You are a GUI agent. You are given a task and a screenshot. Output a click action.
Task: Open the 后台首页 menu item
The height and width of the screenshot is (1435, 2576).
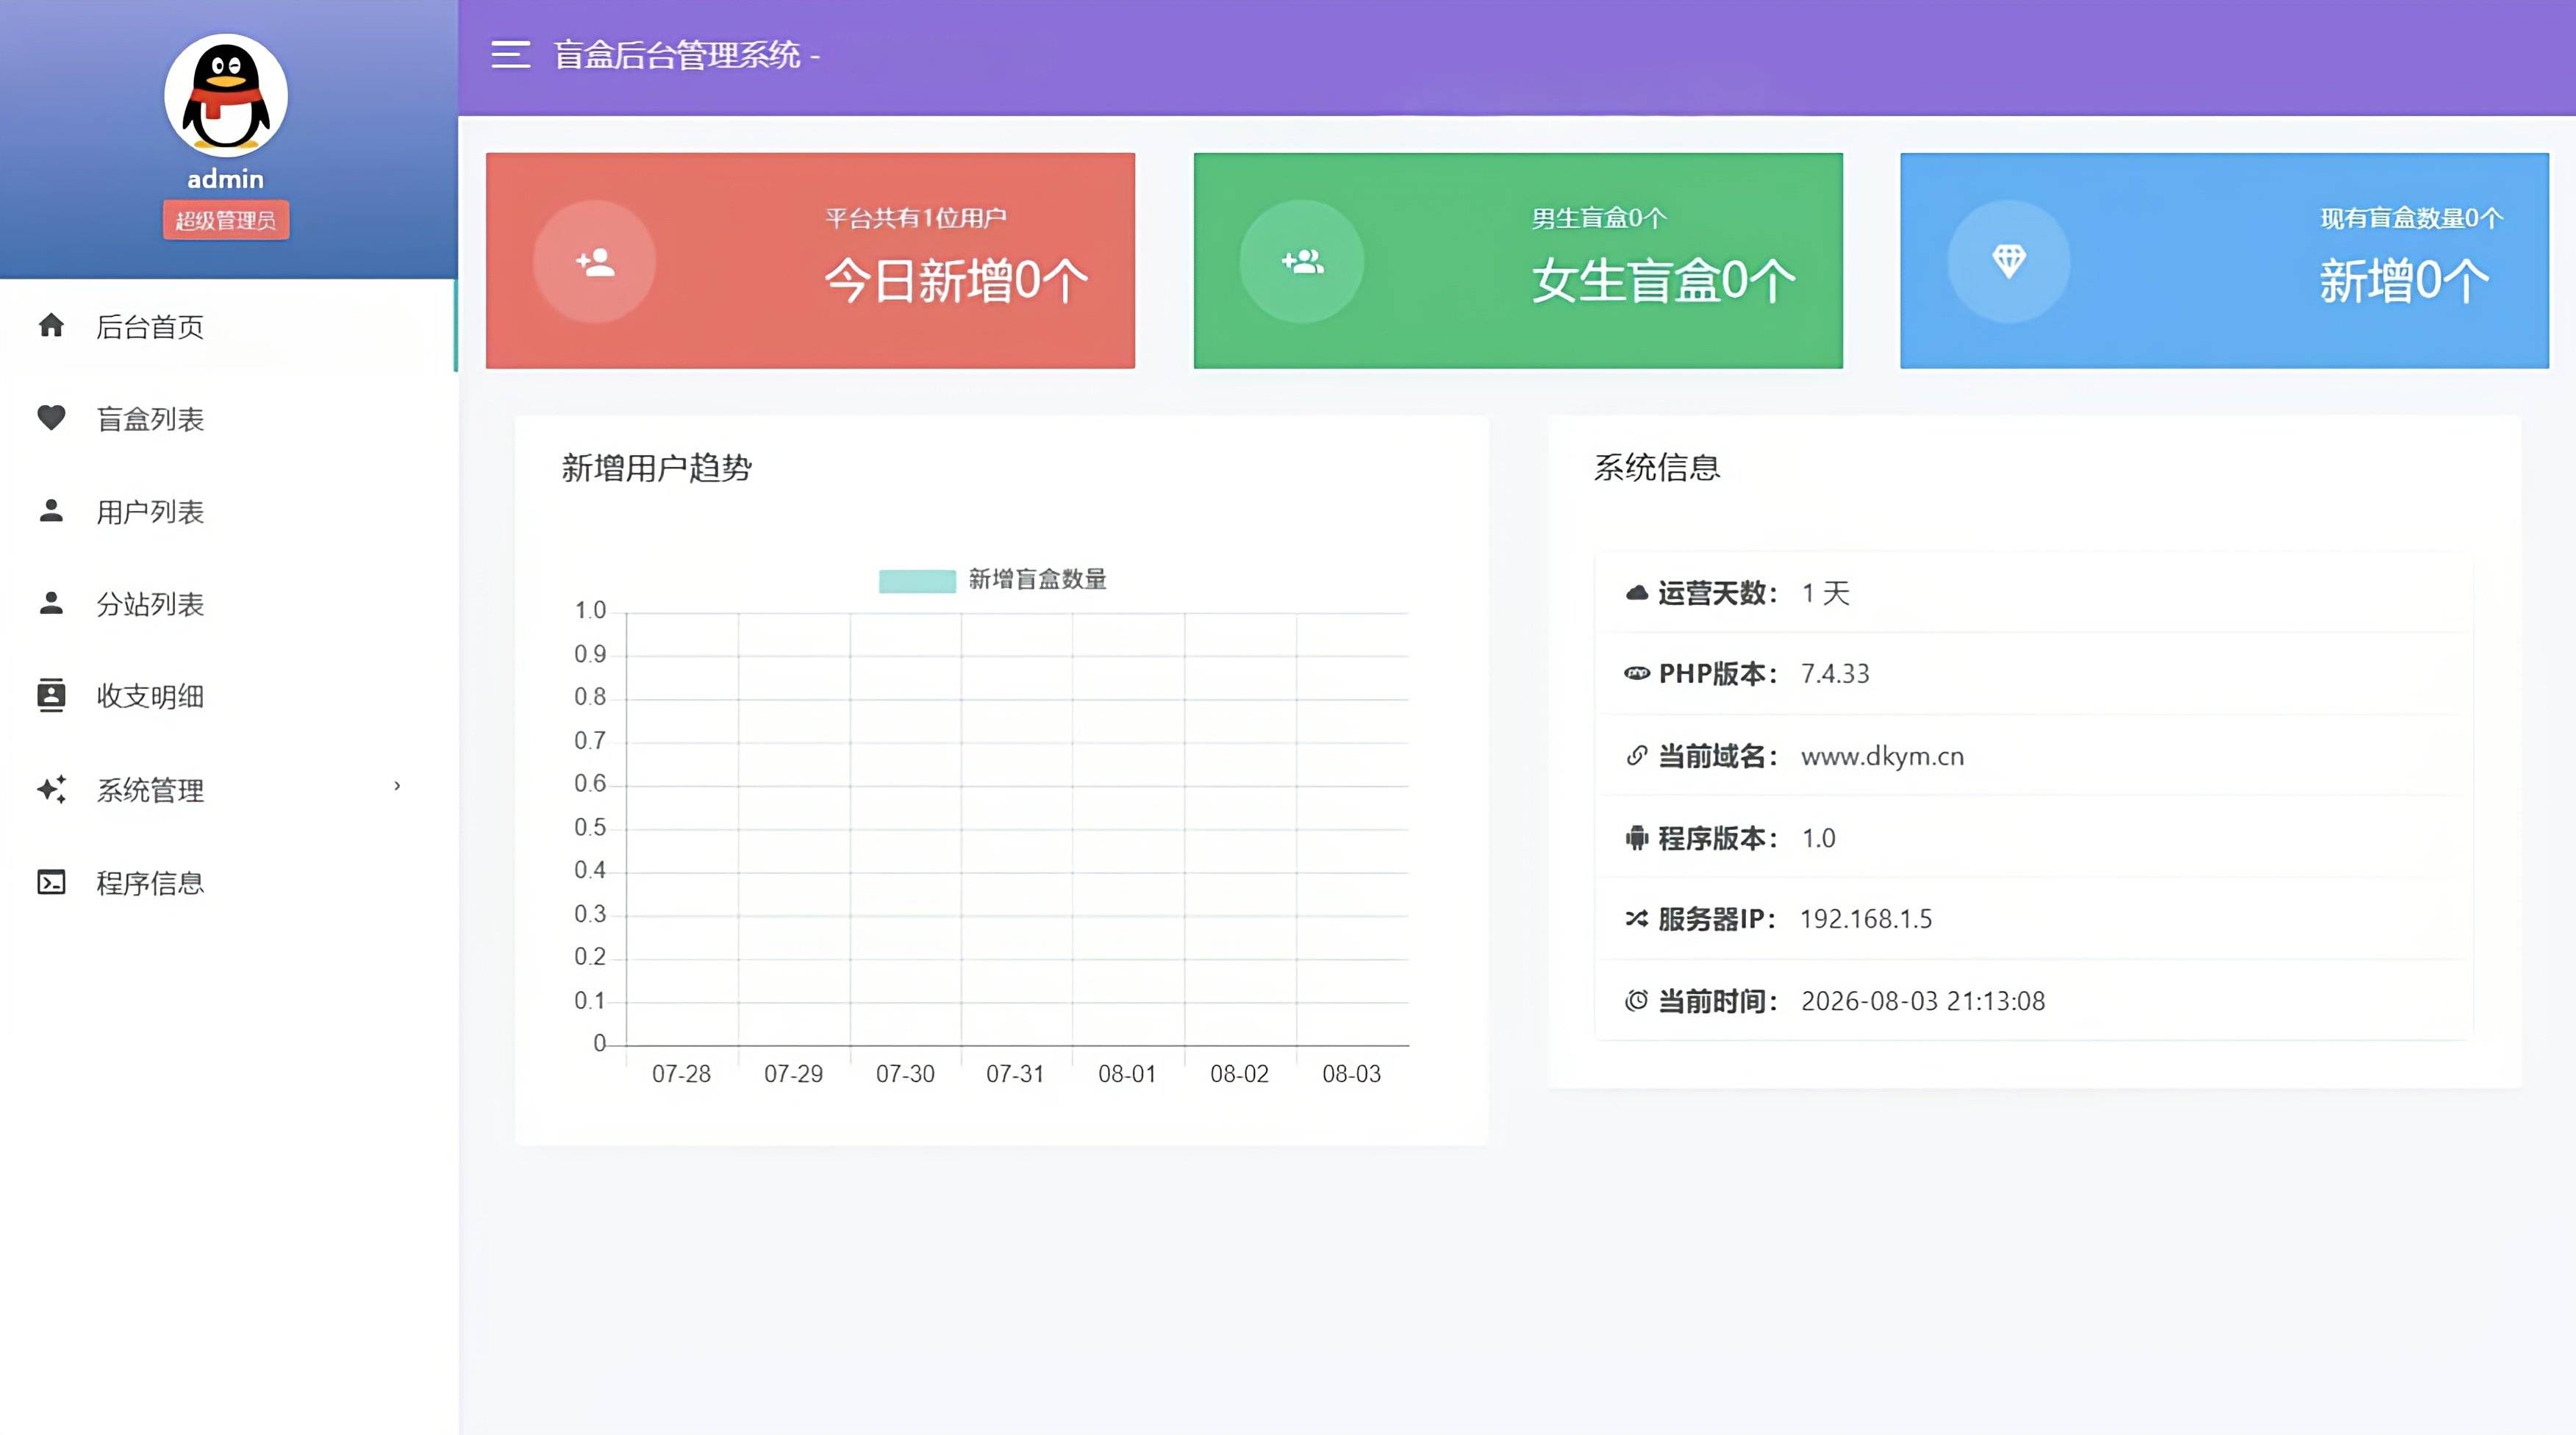[x=228, y=326]
